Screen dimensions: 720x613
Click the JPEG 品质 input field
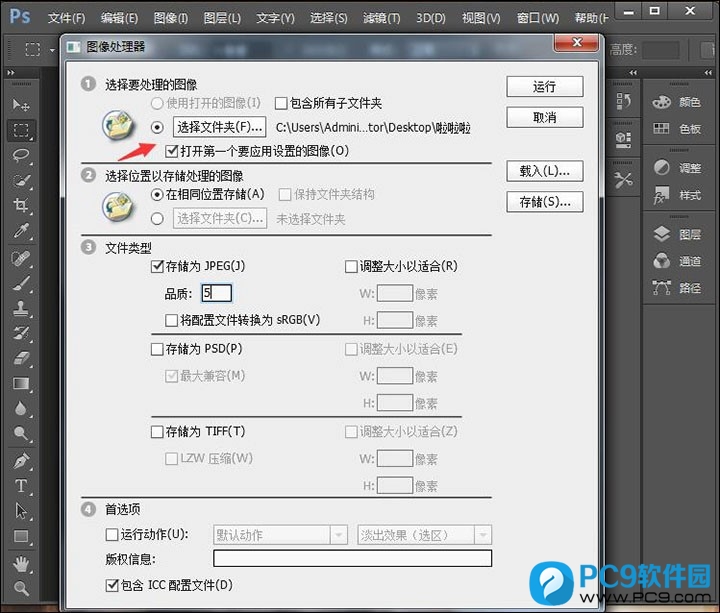click(x=217, y=293)
